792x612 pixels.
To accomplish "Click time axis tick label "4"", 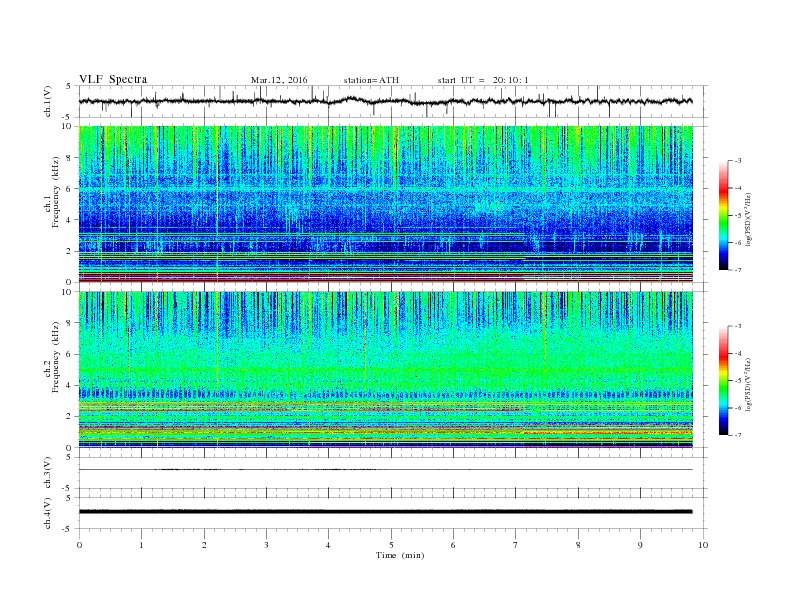I will [328, 545].
